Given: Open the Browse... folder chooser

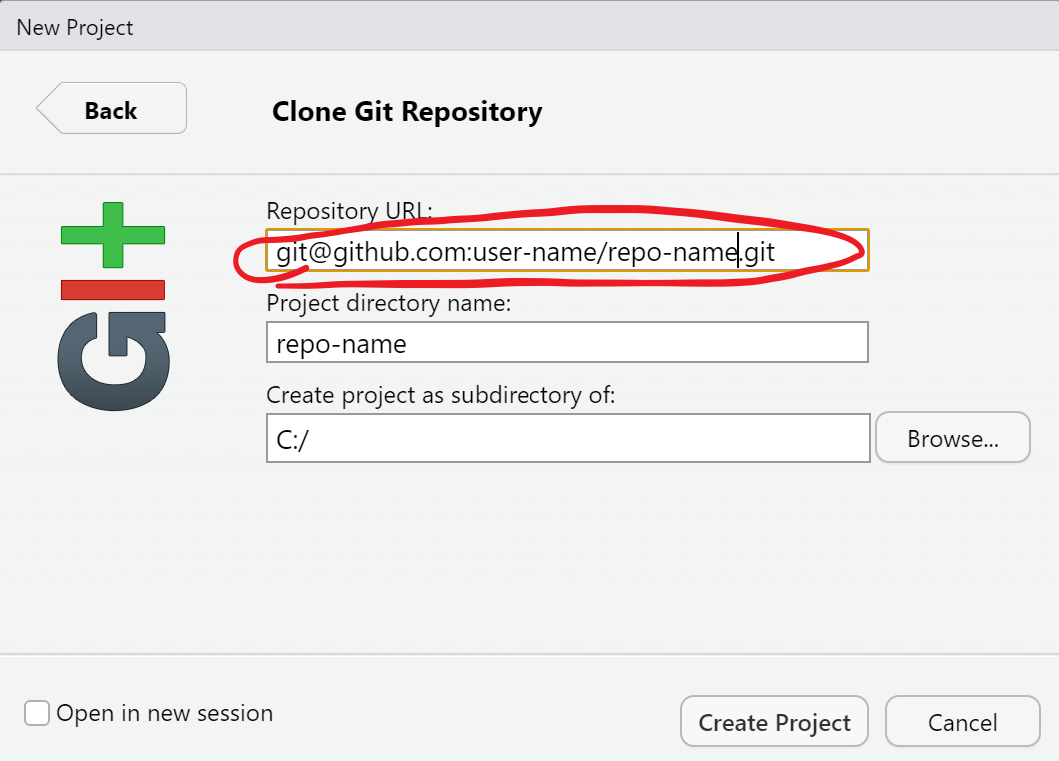Looking at the screenshot, I should click(952, 438).
